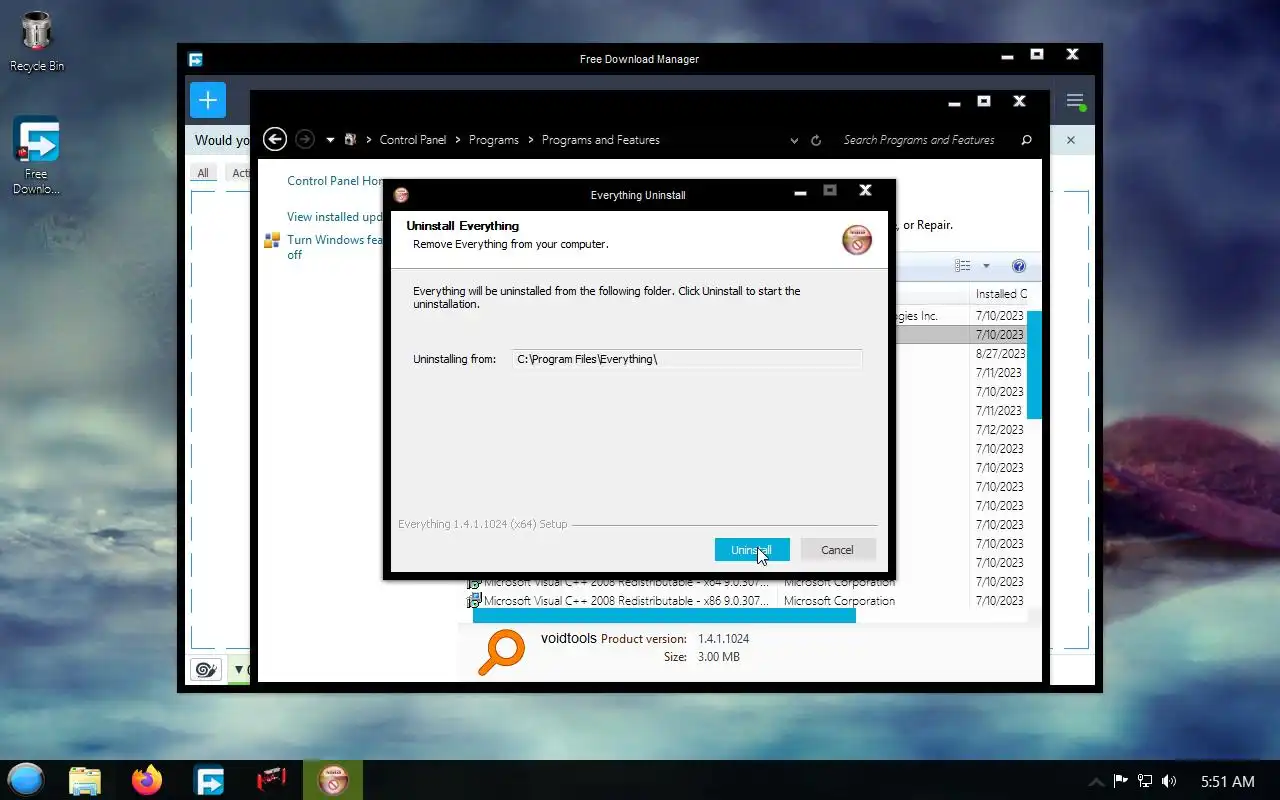Open the View installed updates link
The image size is (1280, 800).
pos(335,217)
